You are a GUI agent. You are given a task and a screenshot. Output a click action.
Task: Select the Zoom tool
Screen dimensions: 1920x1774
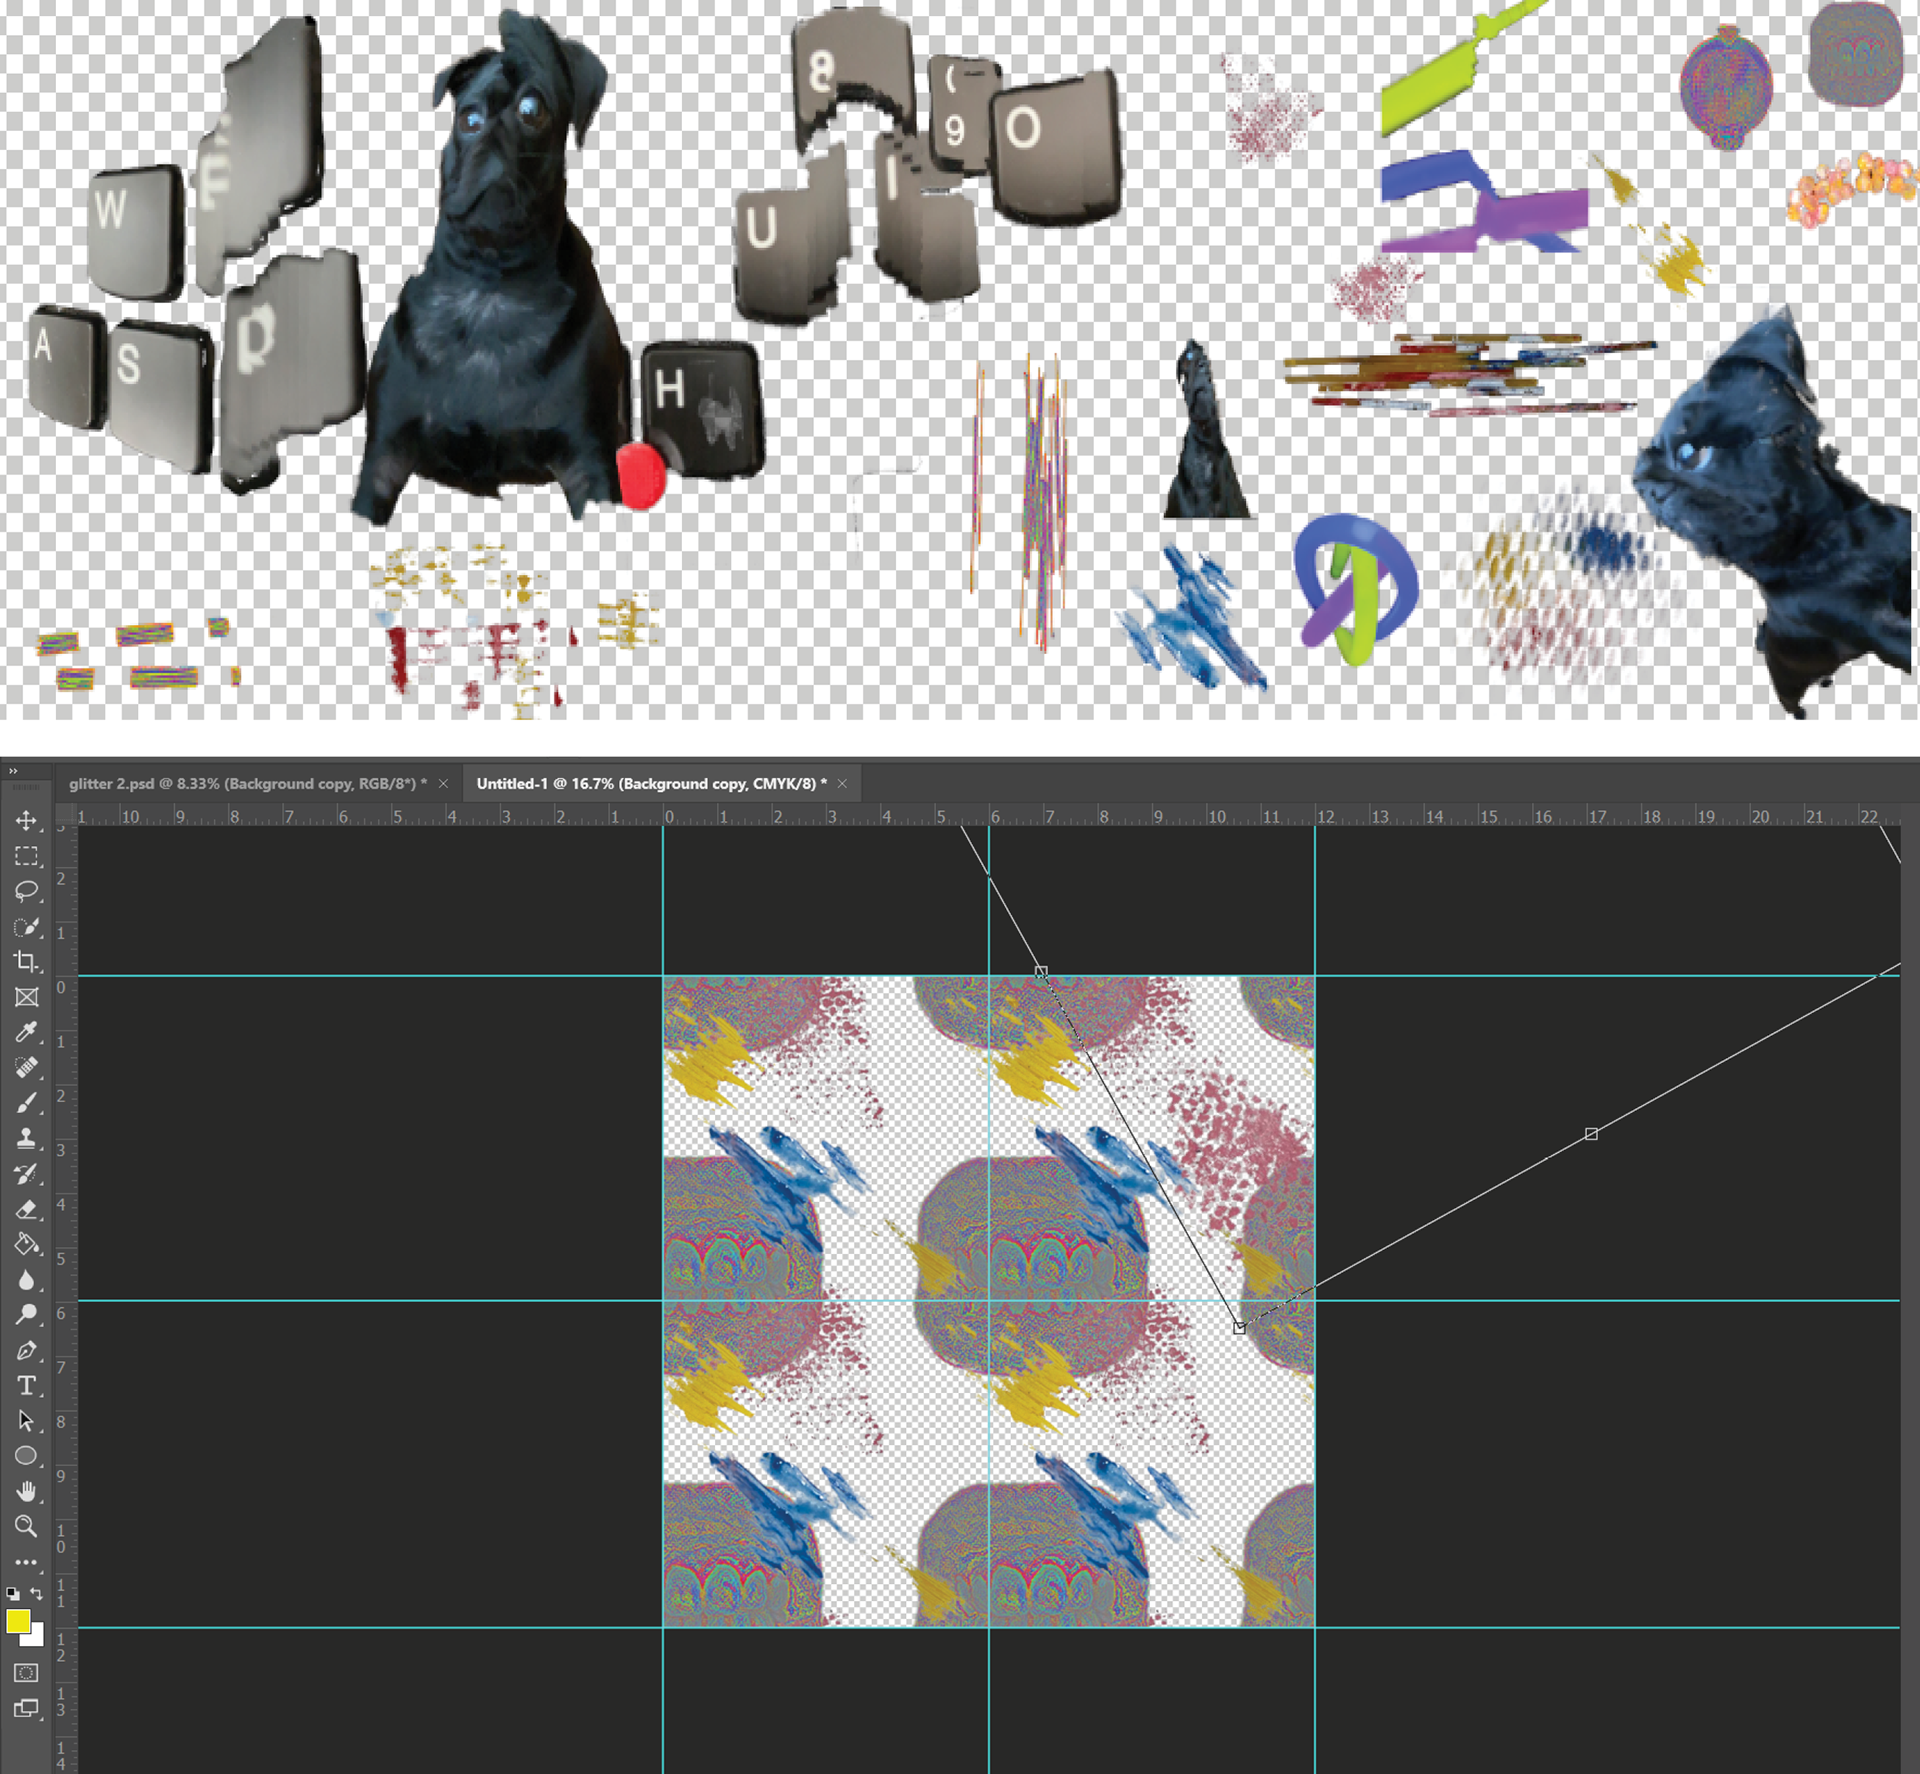(x=26, y=1526)
